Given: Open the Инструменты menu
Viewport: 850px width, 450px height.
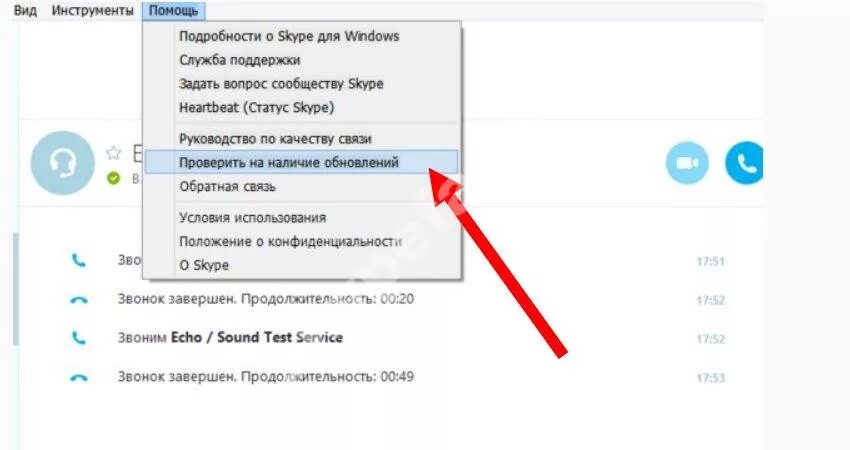Looking at the screenshot, I should click(92, 10).
